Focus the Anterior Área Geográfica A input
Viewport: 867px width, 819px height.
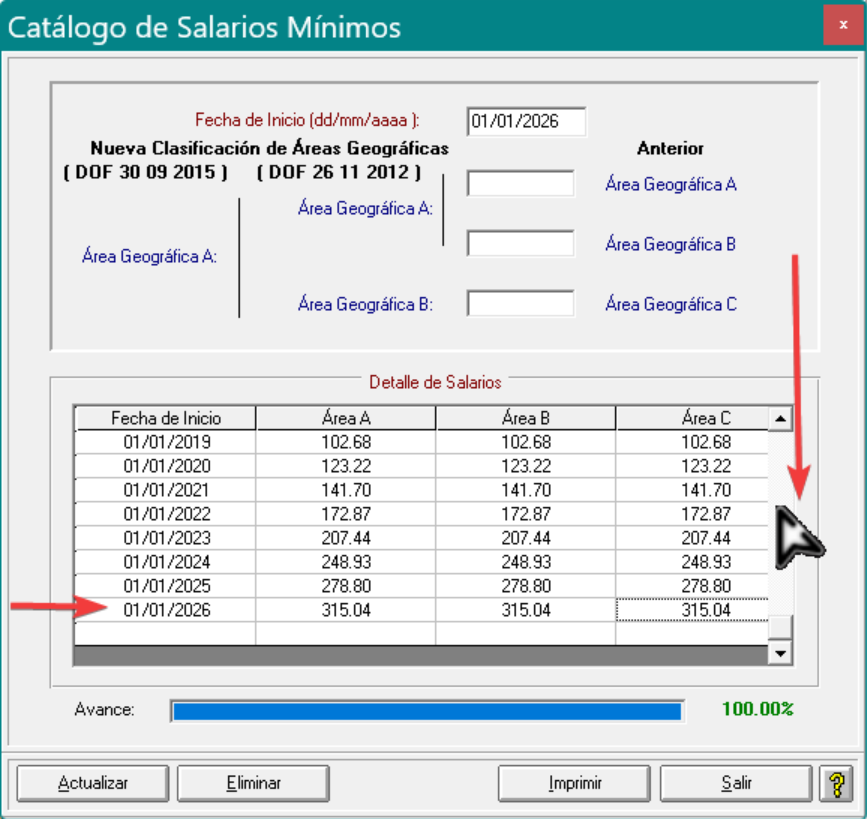[520, 184]
